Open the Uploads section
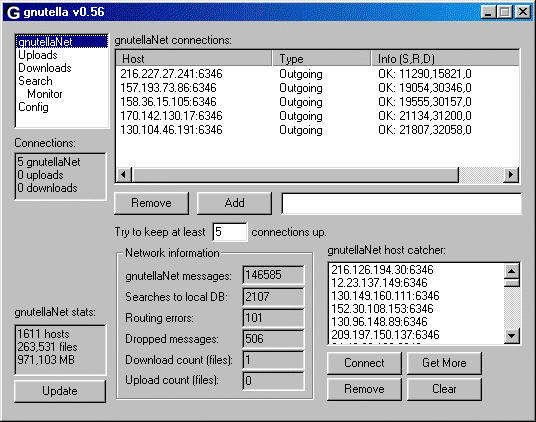 (38, 55)
